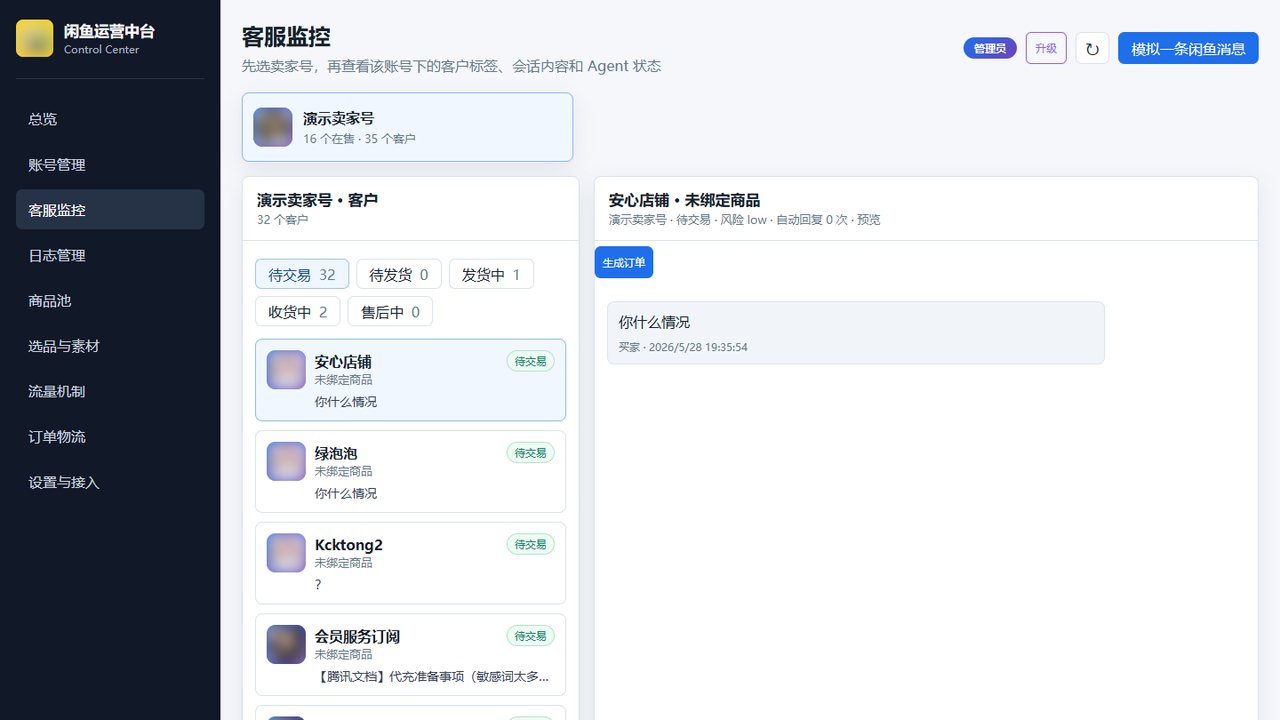This screenshot has width=1280, height=720.
Task: Open 订单物流 in the sidebar
Action: point(110,437)
